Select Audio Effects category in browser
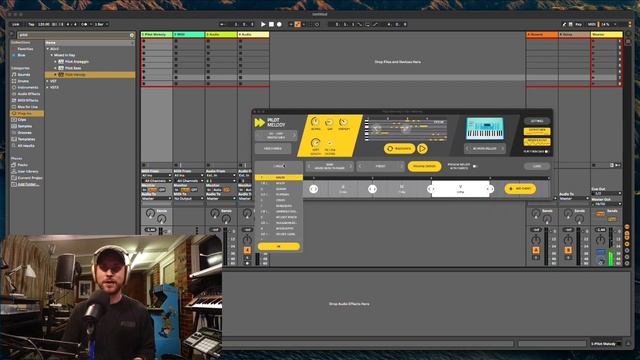640x360 pixels. point(29,94)
